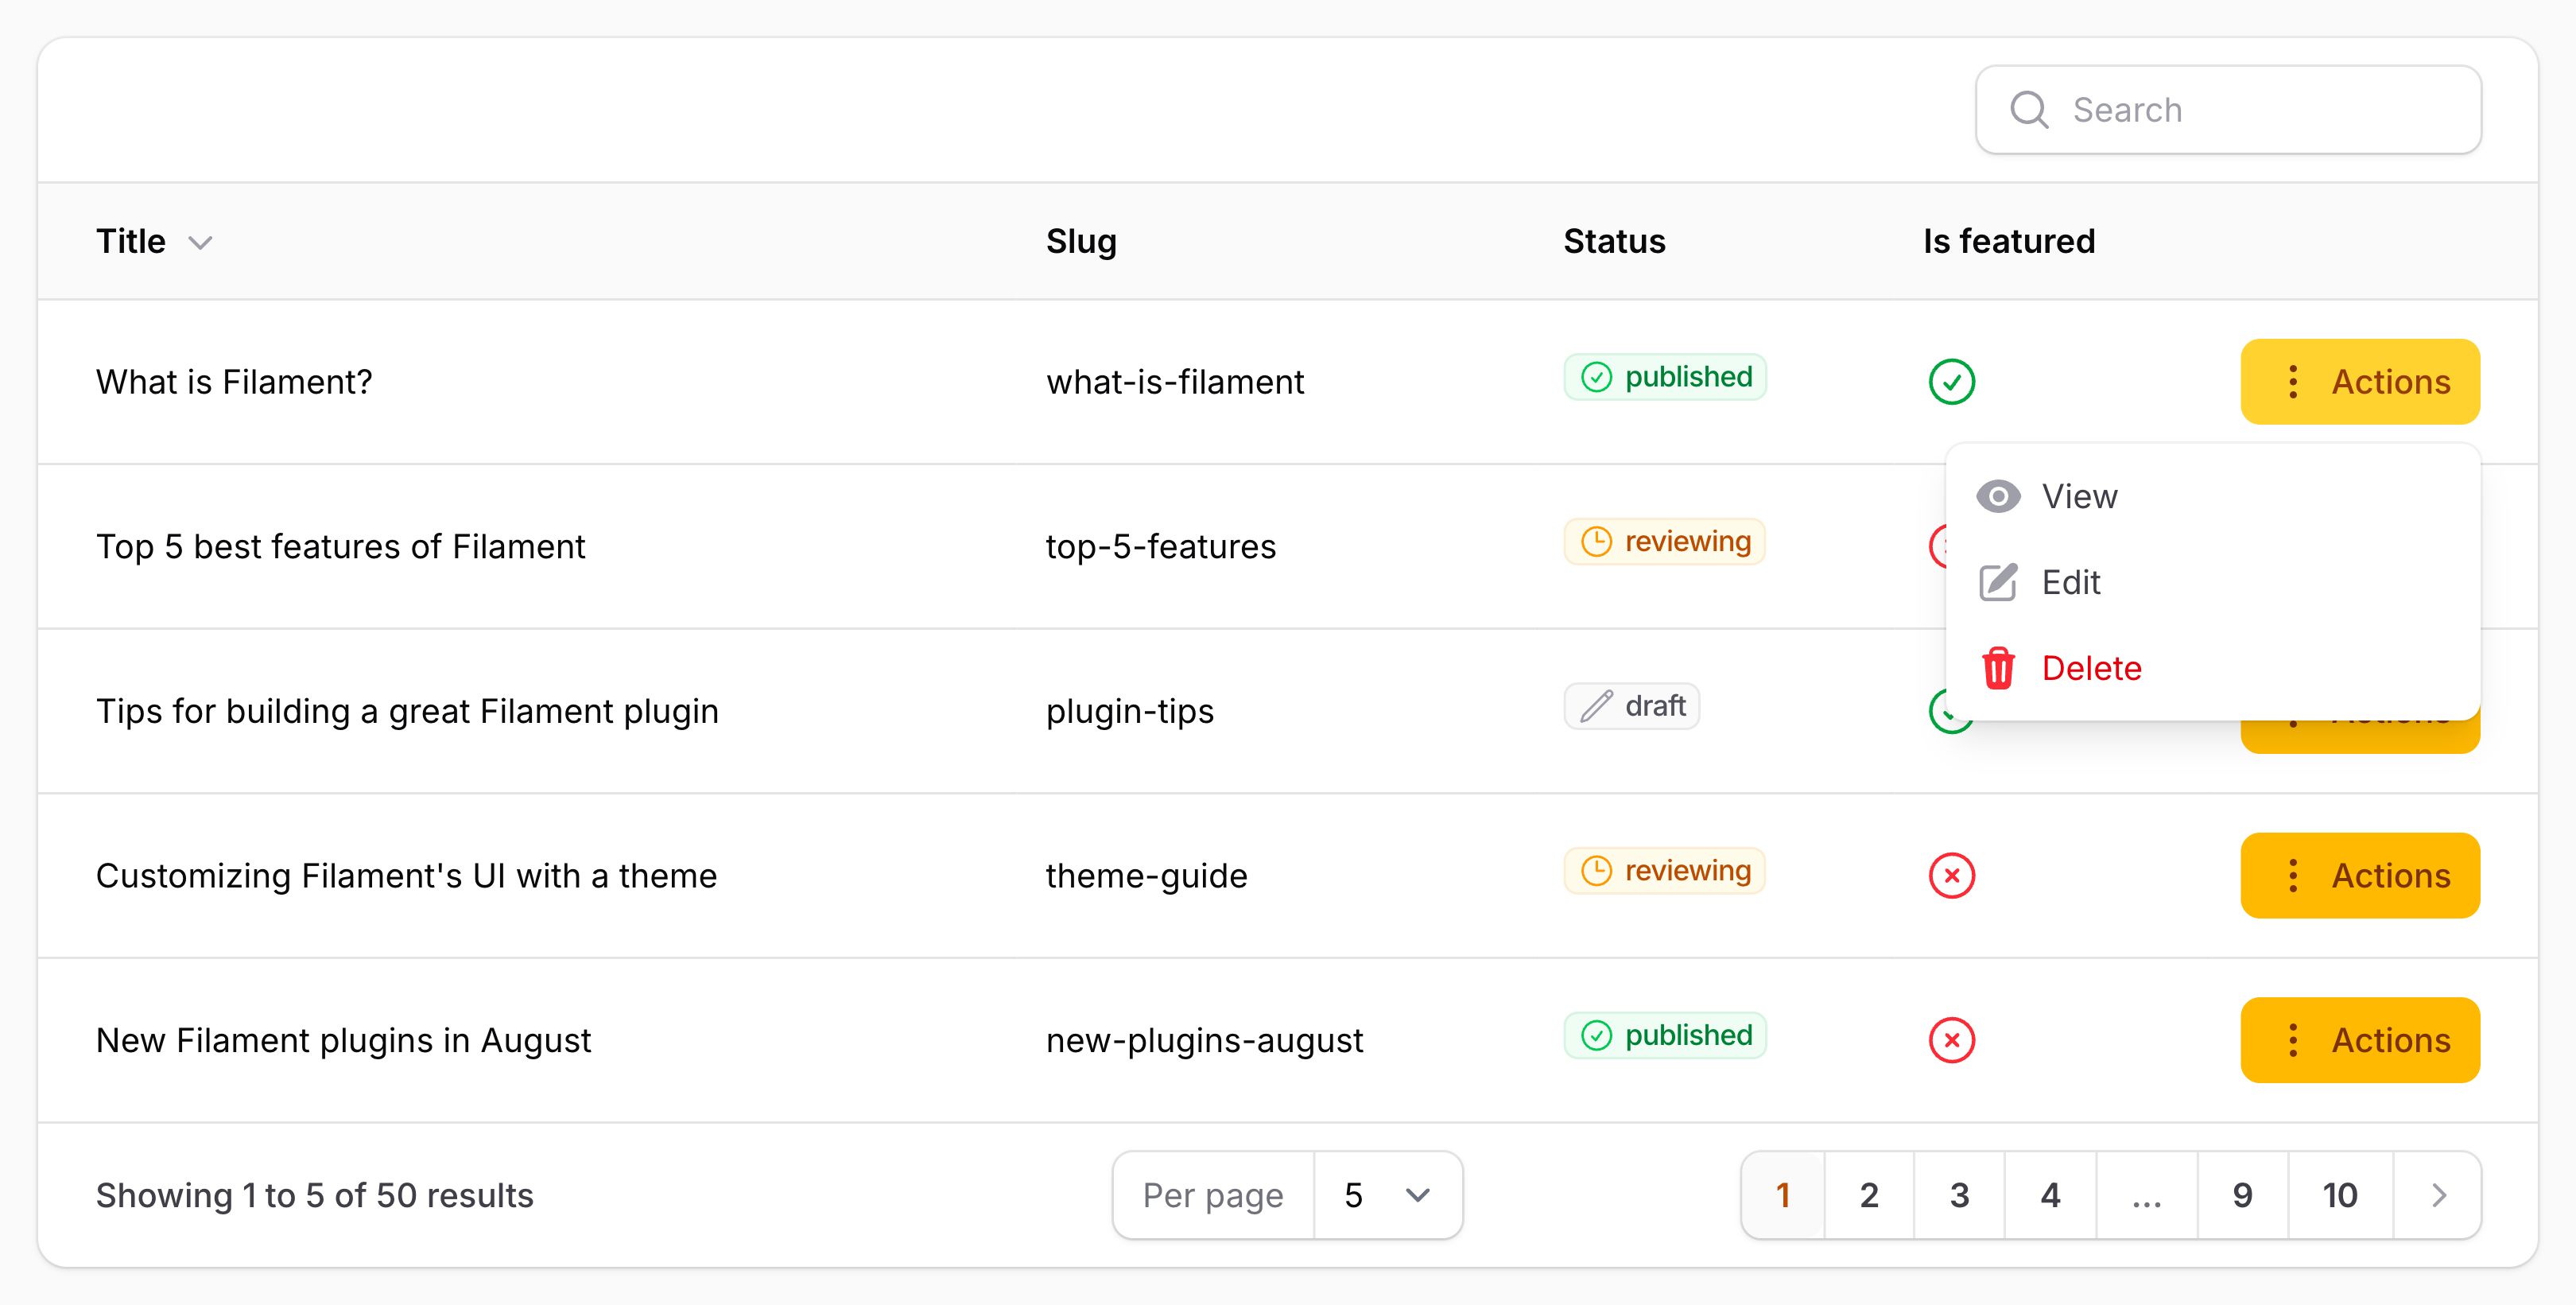Select View from the actions menu
2576x1305 pixels.
pos(2079,497)
